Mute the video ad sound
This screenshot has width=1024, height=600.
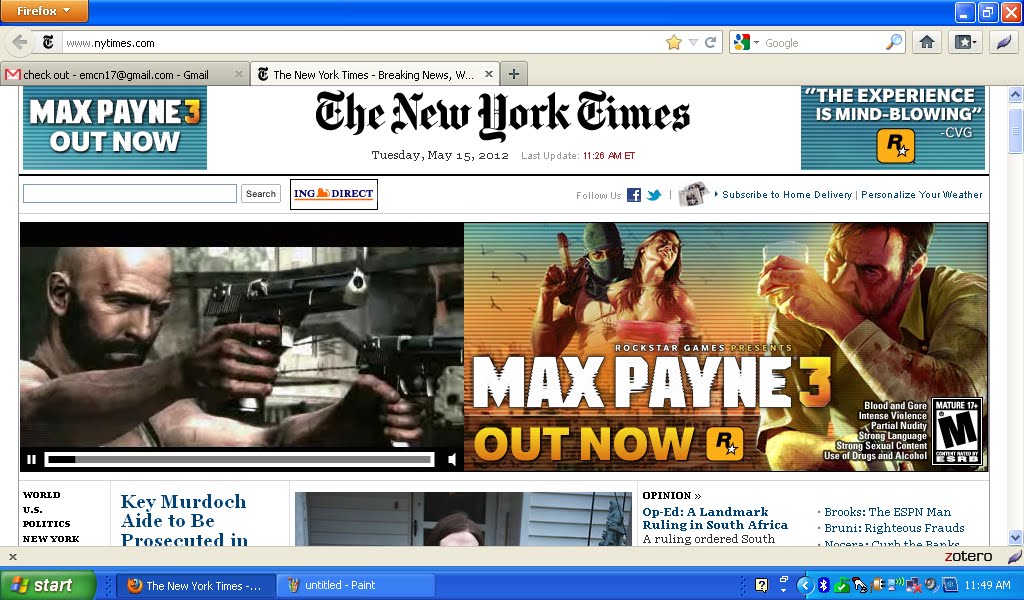pos(452,460)
